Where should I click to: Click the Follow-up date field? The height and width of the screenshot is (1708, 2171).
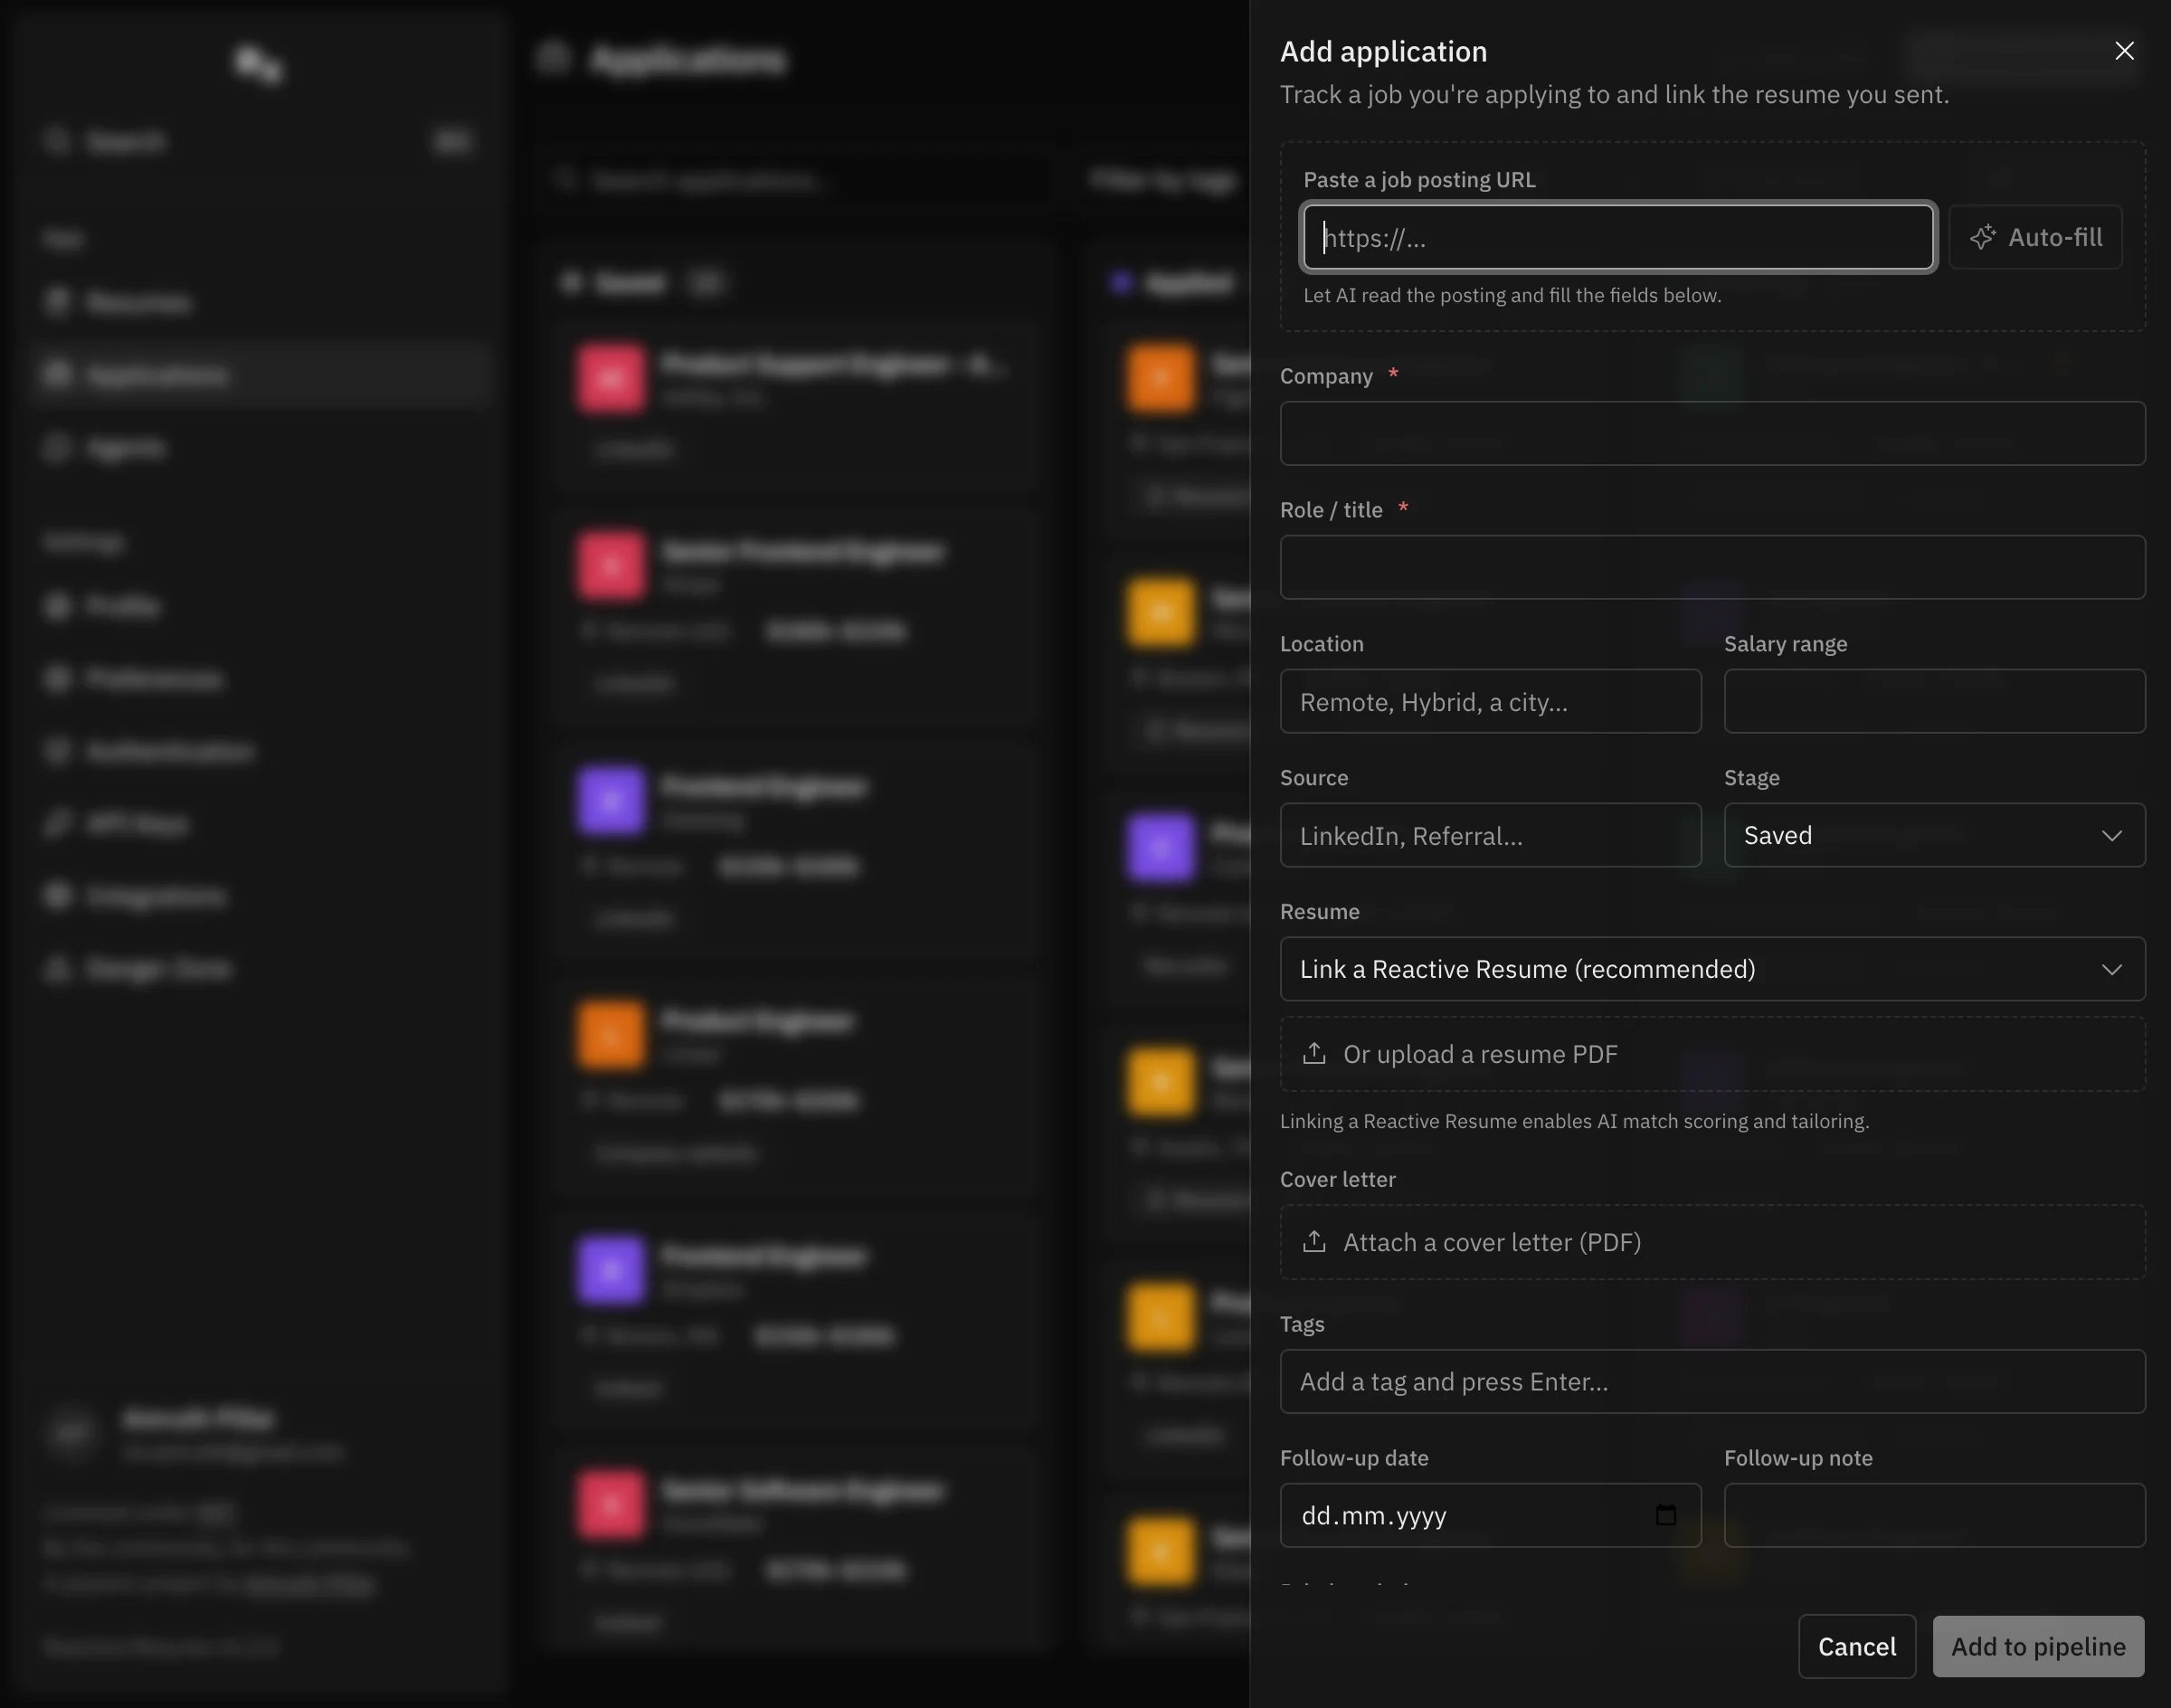(1490, 1515)
